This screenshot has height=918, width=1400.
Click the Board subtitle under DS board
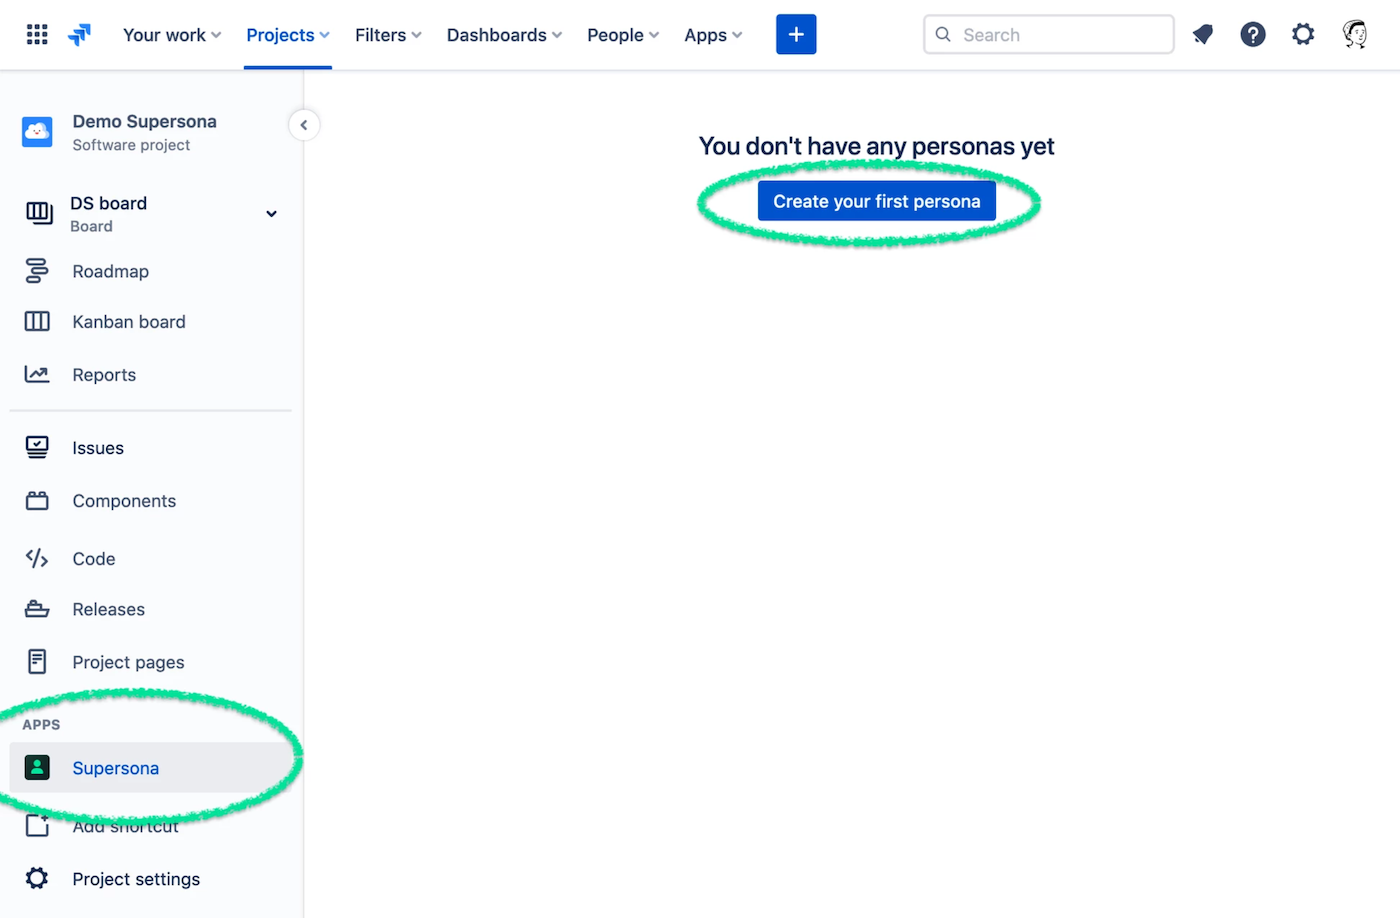point(91,226)
